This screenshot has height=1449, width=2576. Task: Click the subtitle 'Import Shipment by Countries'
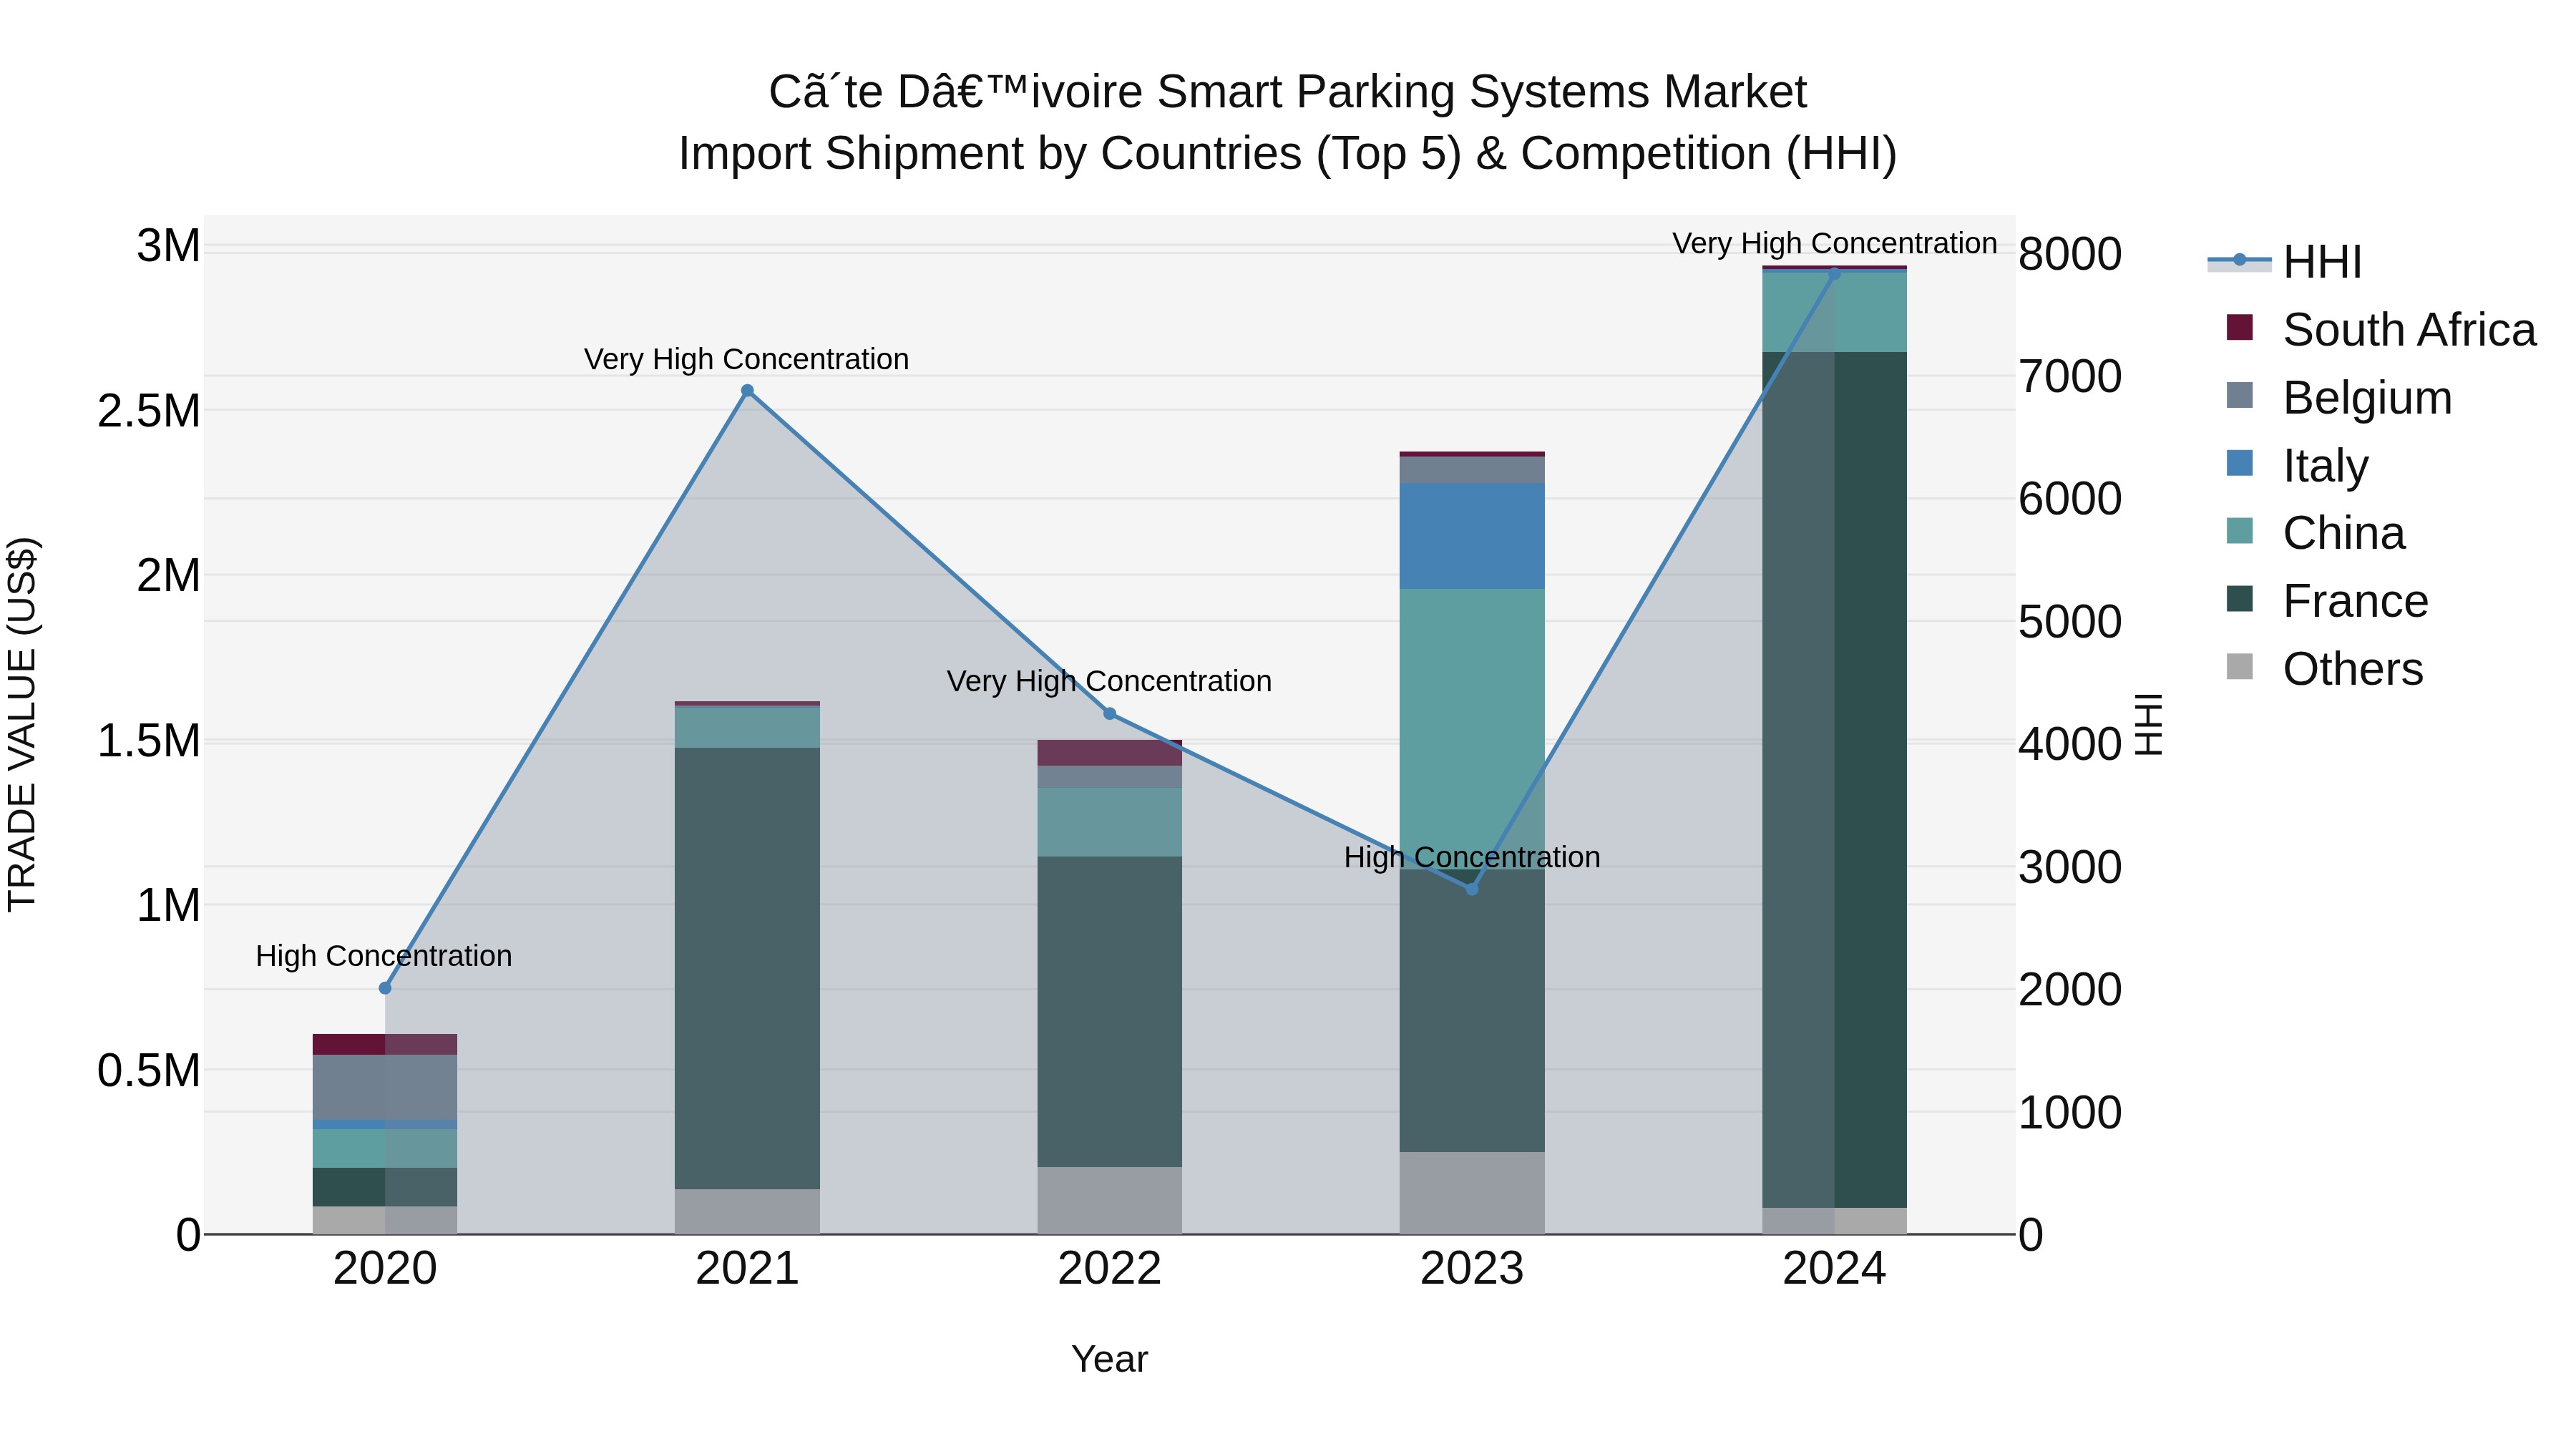pyautogui.click(x=990, y=155)
